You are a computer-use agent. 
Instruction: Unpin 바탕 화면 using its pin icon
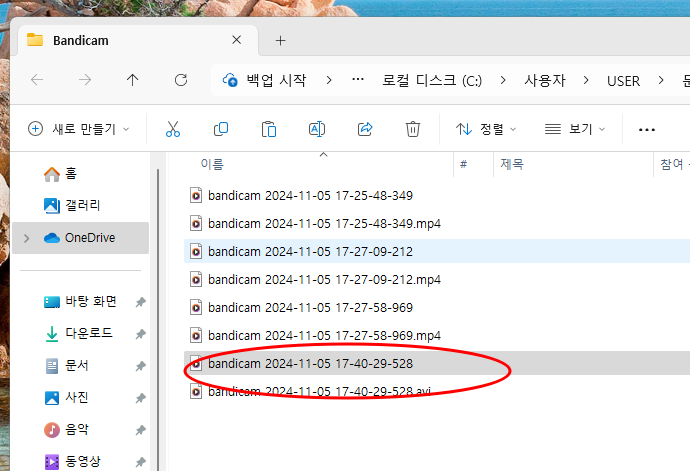[x=140, y=302]
